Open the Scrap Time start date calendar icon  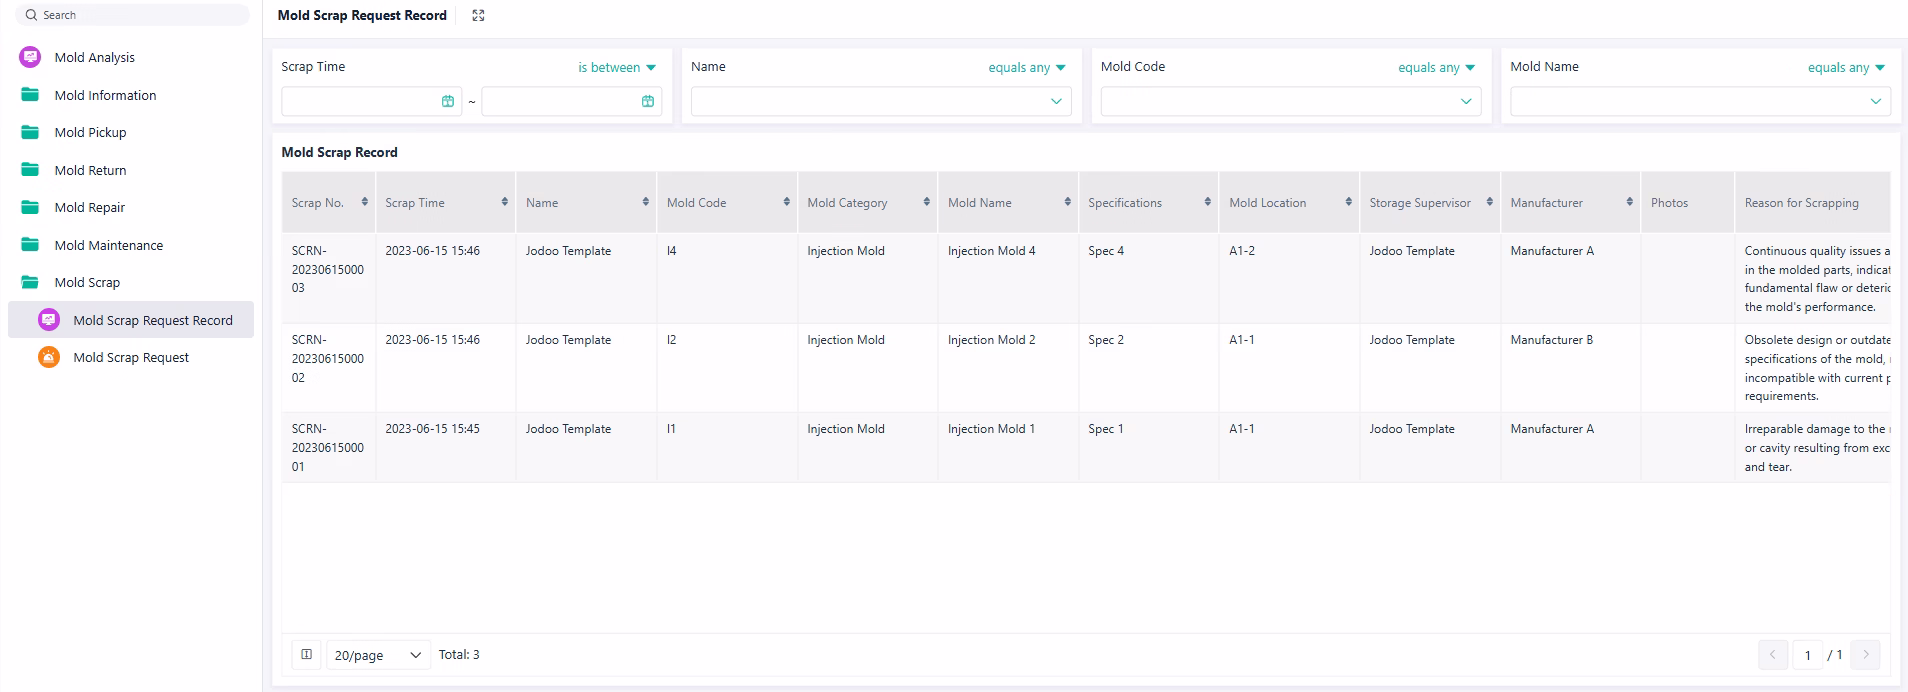tap(448, 101)
